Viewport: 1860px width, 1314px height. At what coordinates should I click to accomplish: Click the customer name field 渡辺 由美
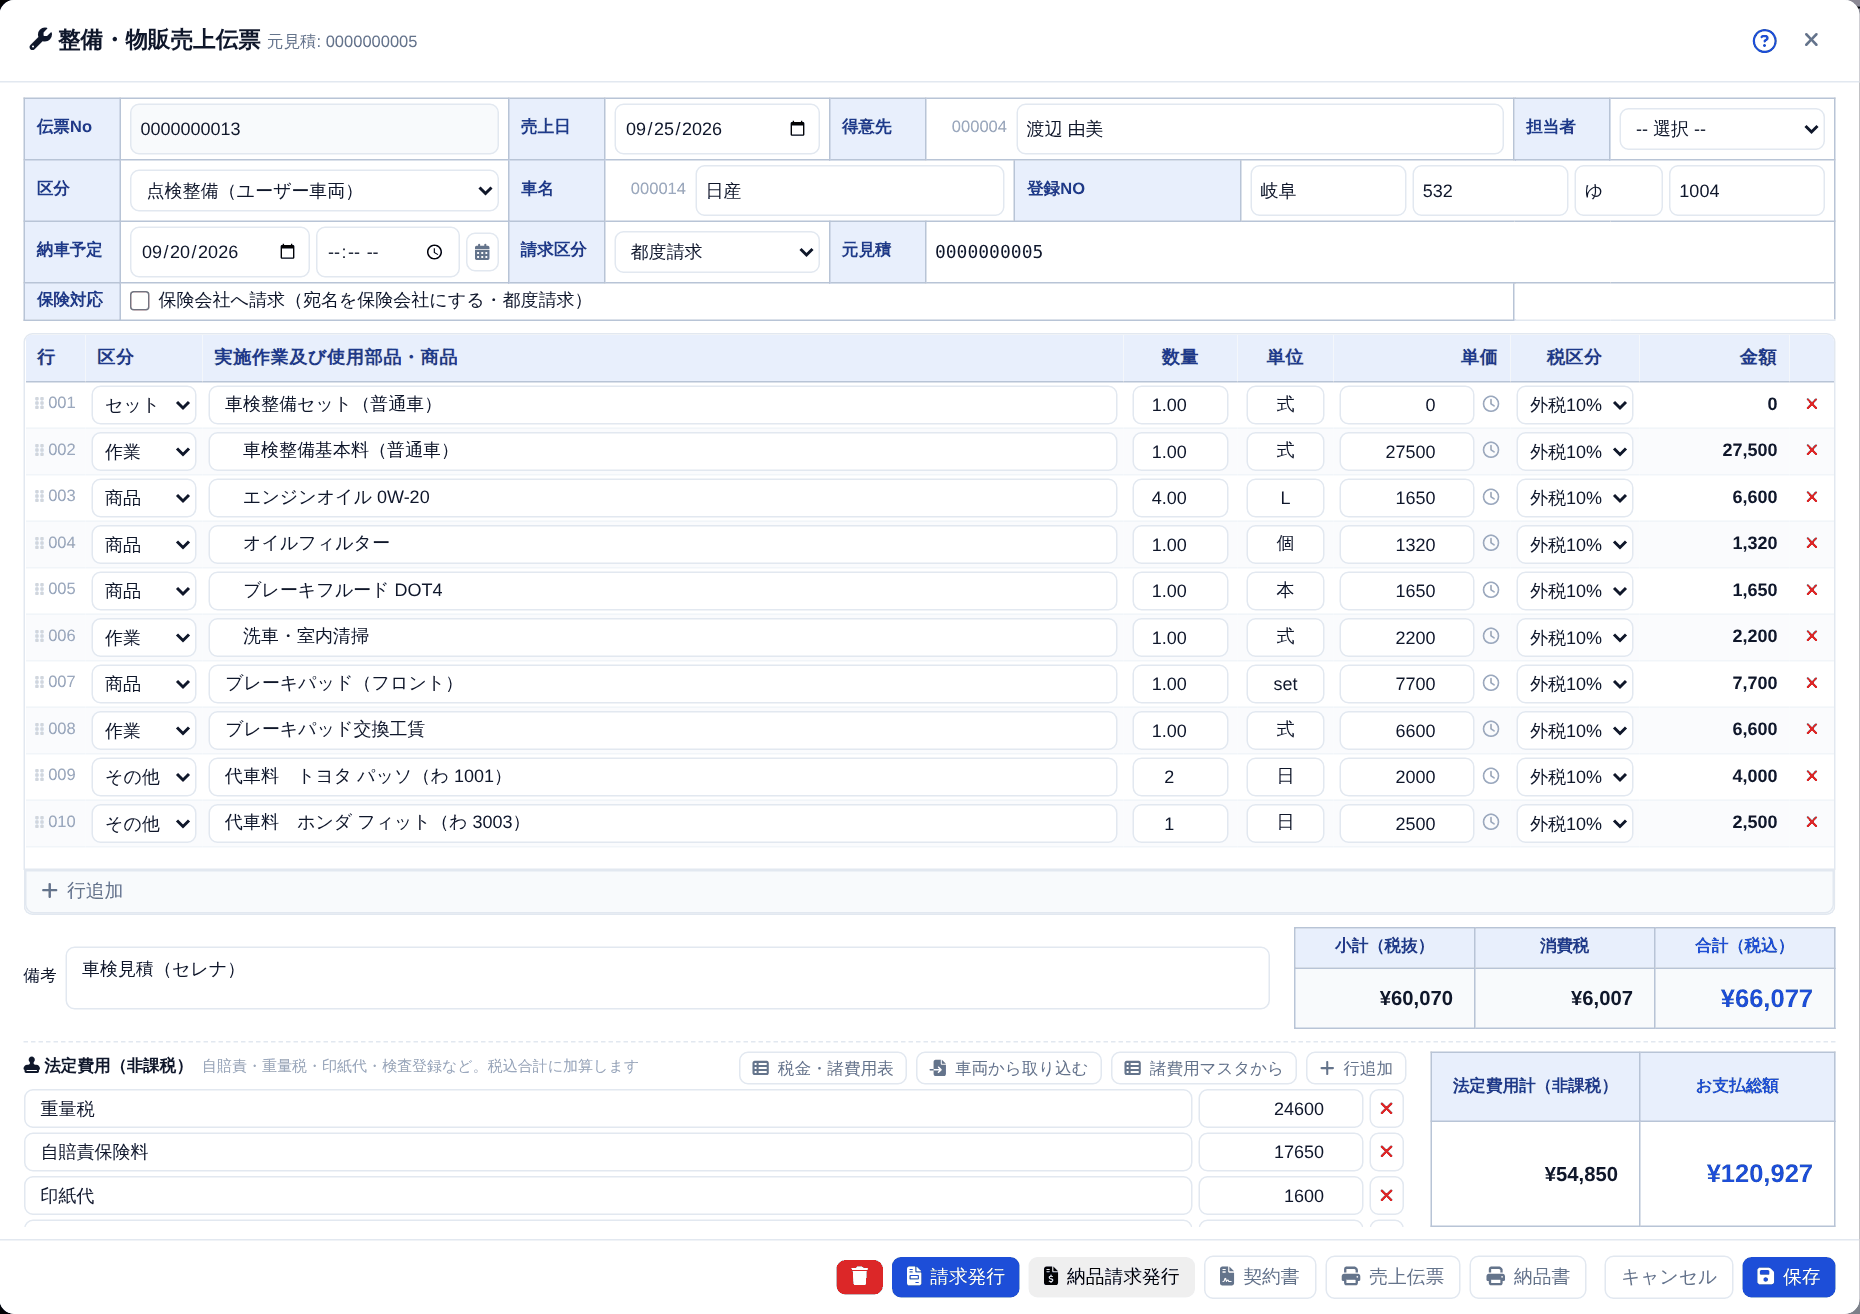(1259, 129)
